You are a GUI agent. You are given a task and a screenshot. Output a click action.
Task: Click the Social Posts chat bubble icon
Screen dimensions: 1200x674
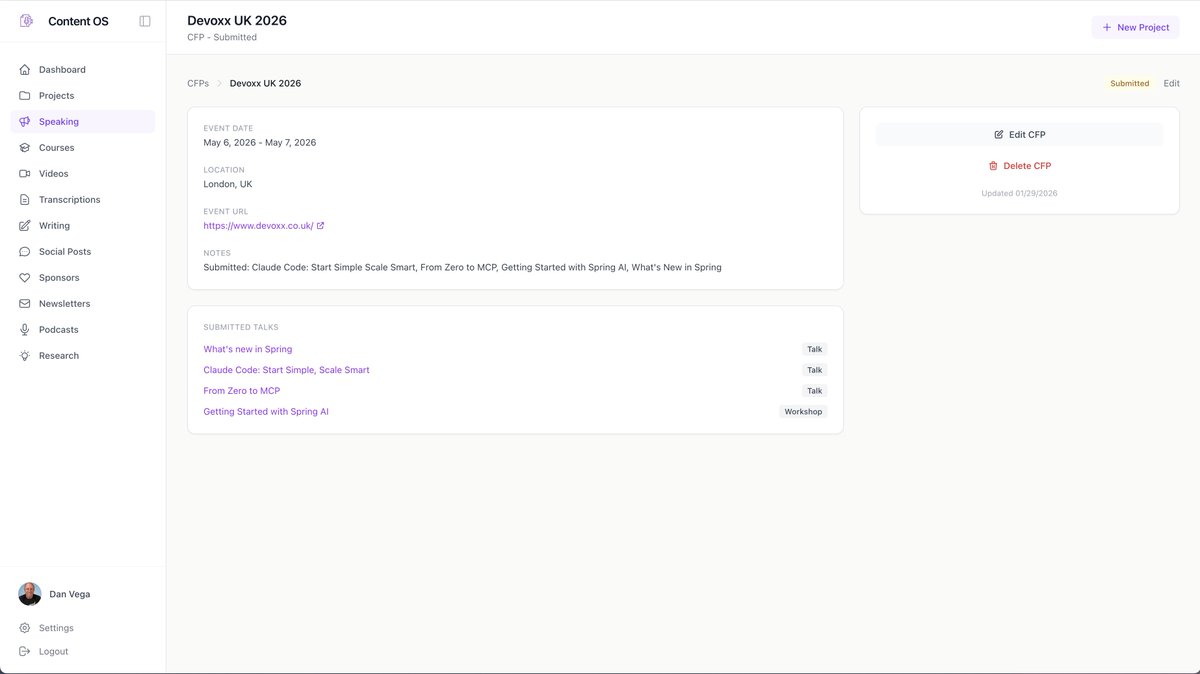(x=25, y=252)
